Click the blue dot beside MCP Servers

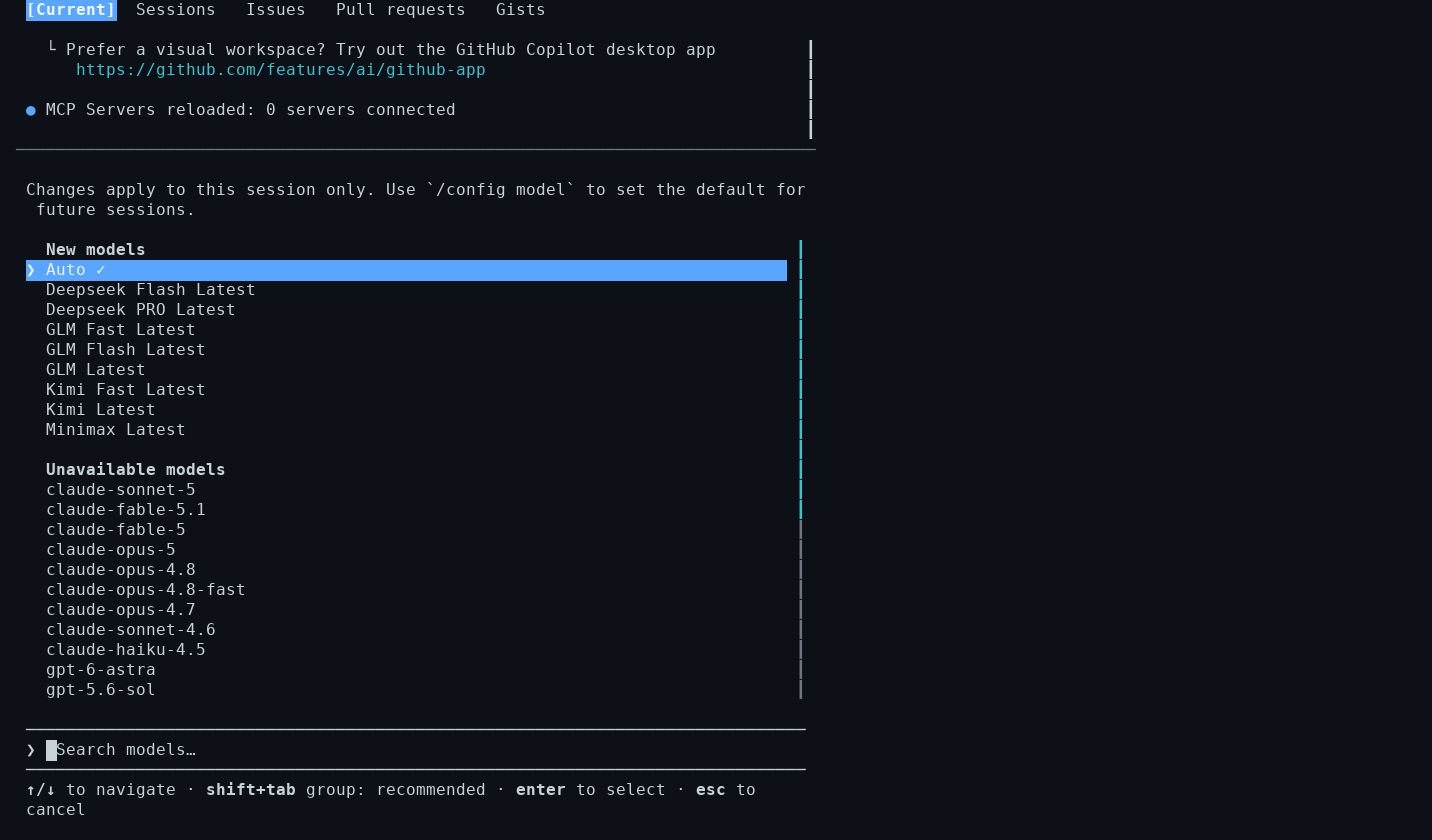tap(31, 110)
